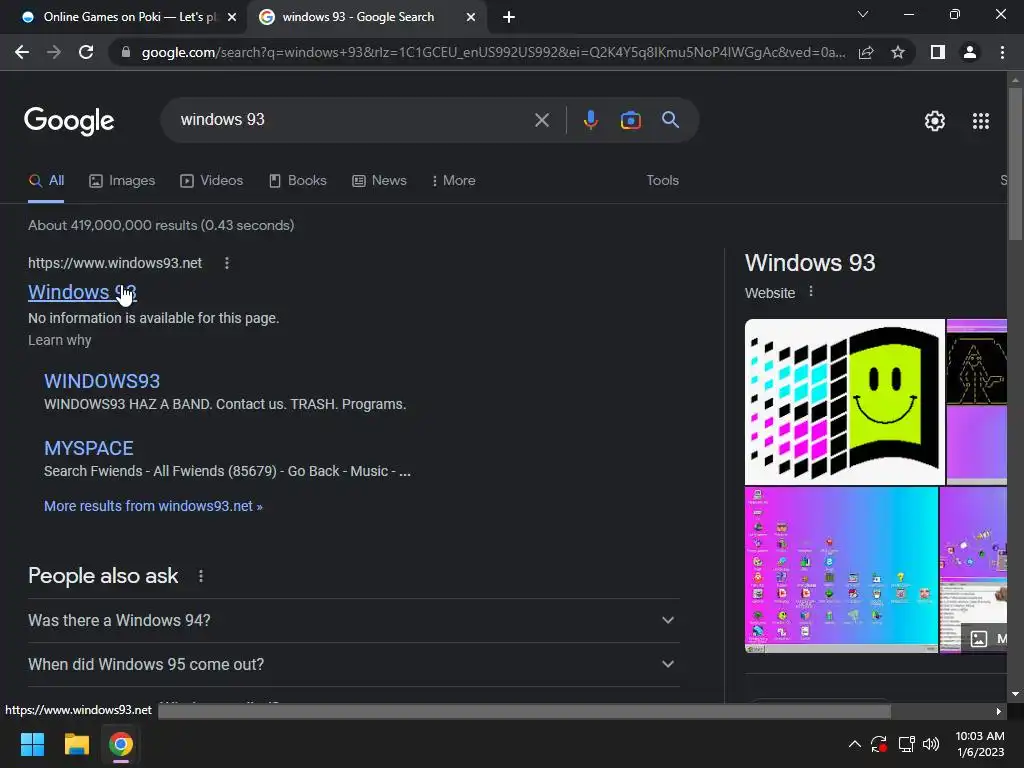
Task: Open the Windows 93 result link
Action: pos(82,292)
